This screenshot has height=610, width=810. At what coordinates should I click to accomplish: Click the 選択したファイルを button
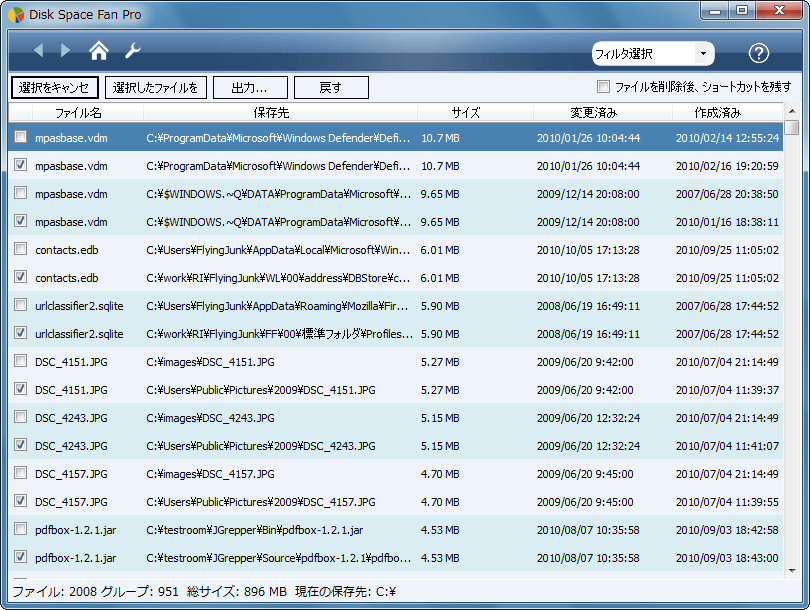click(155, 87)
